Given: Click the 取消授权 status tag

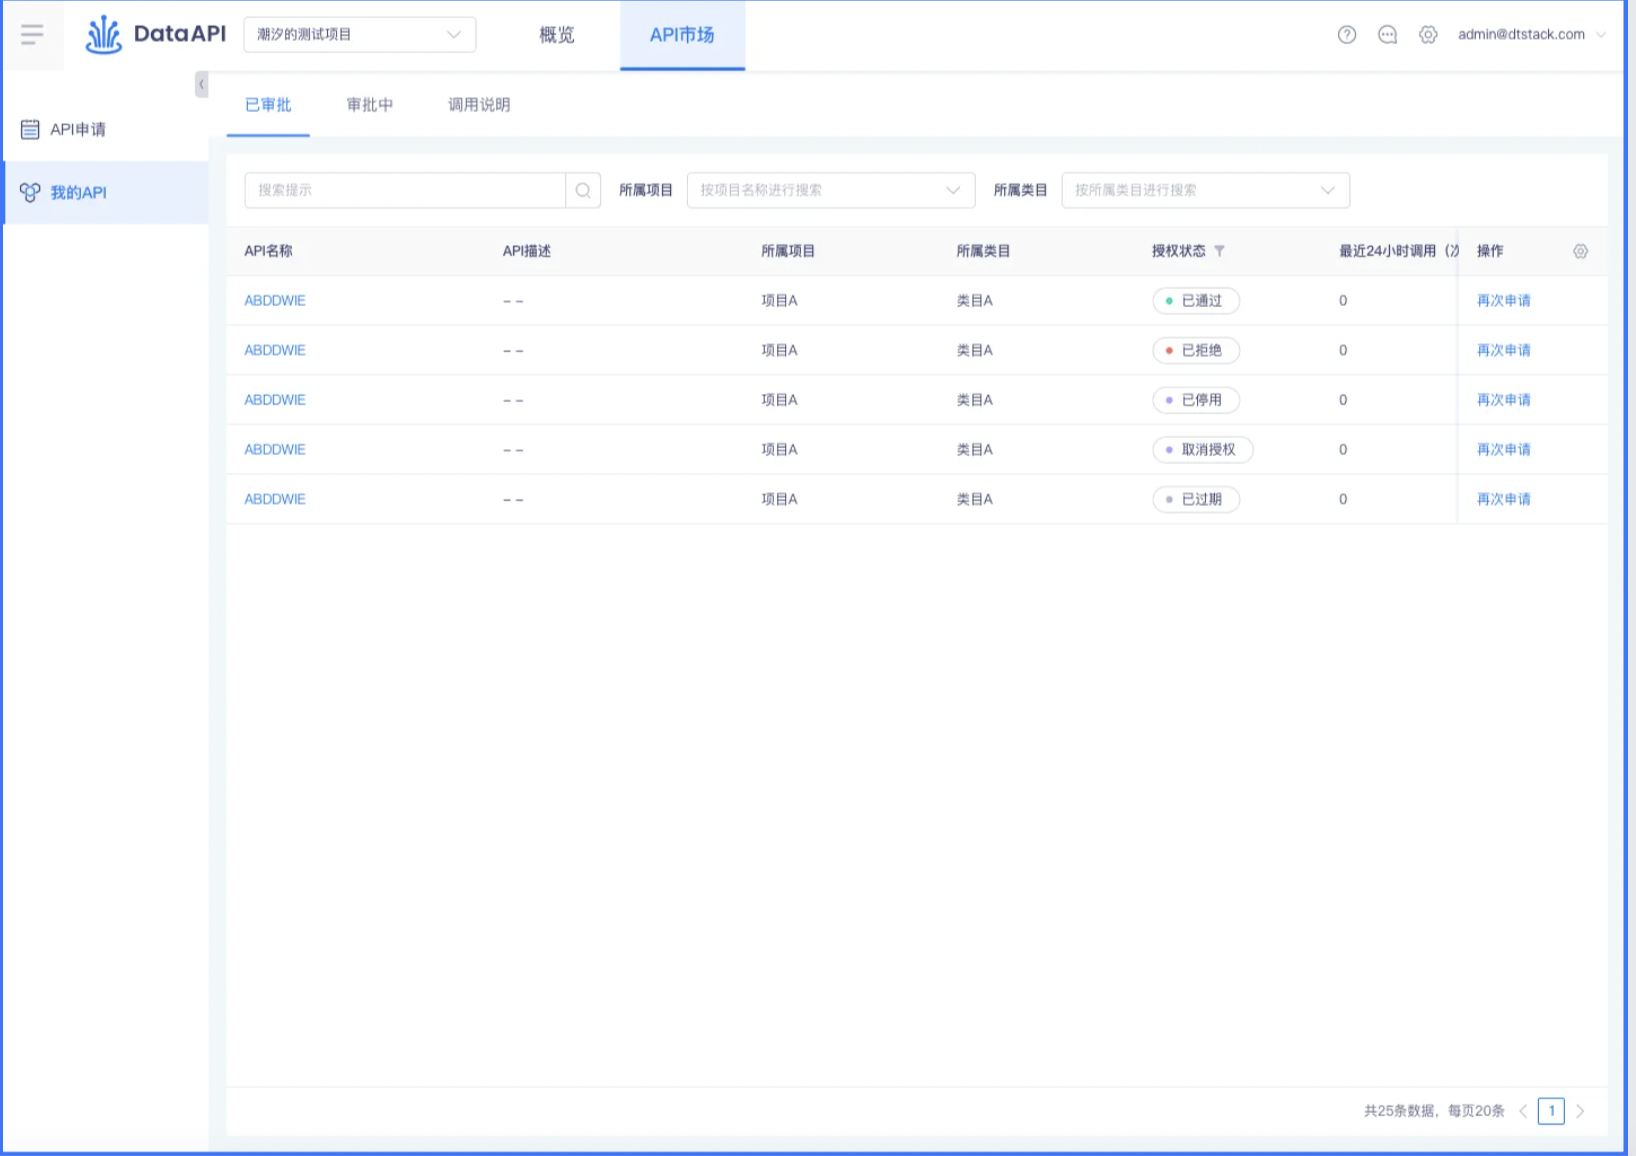Looking at the screenshot, I should coord(1203,450).
